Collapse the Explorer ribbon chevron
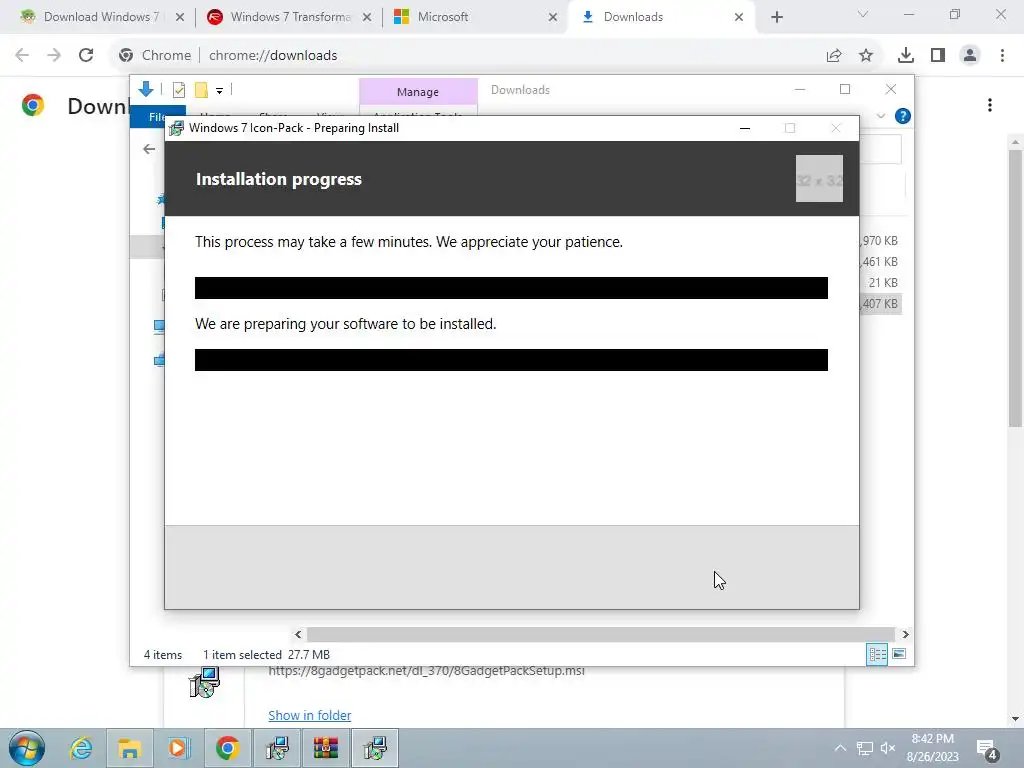Image resolution: width=1024 pixels, height=768 pixels. click(881, 116)
